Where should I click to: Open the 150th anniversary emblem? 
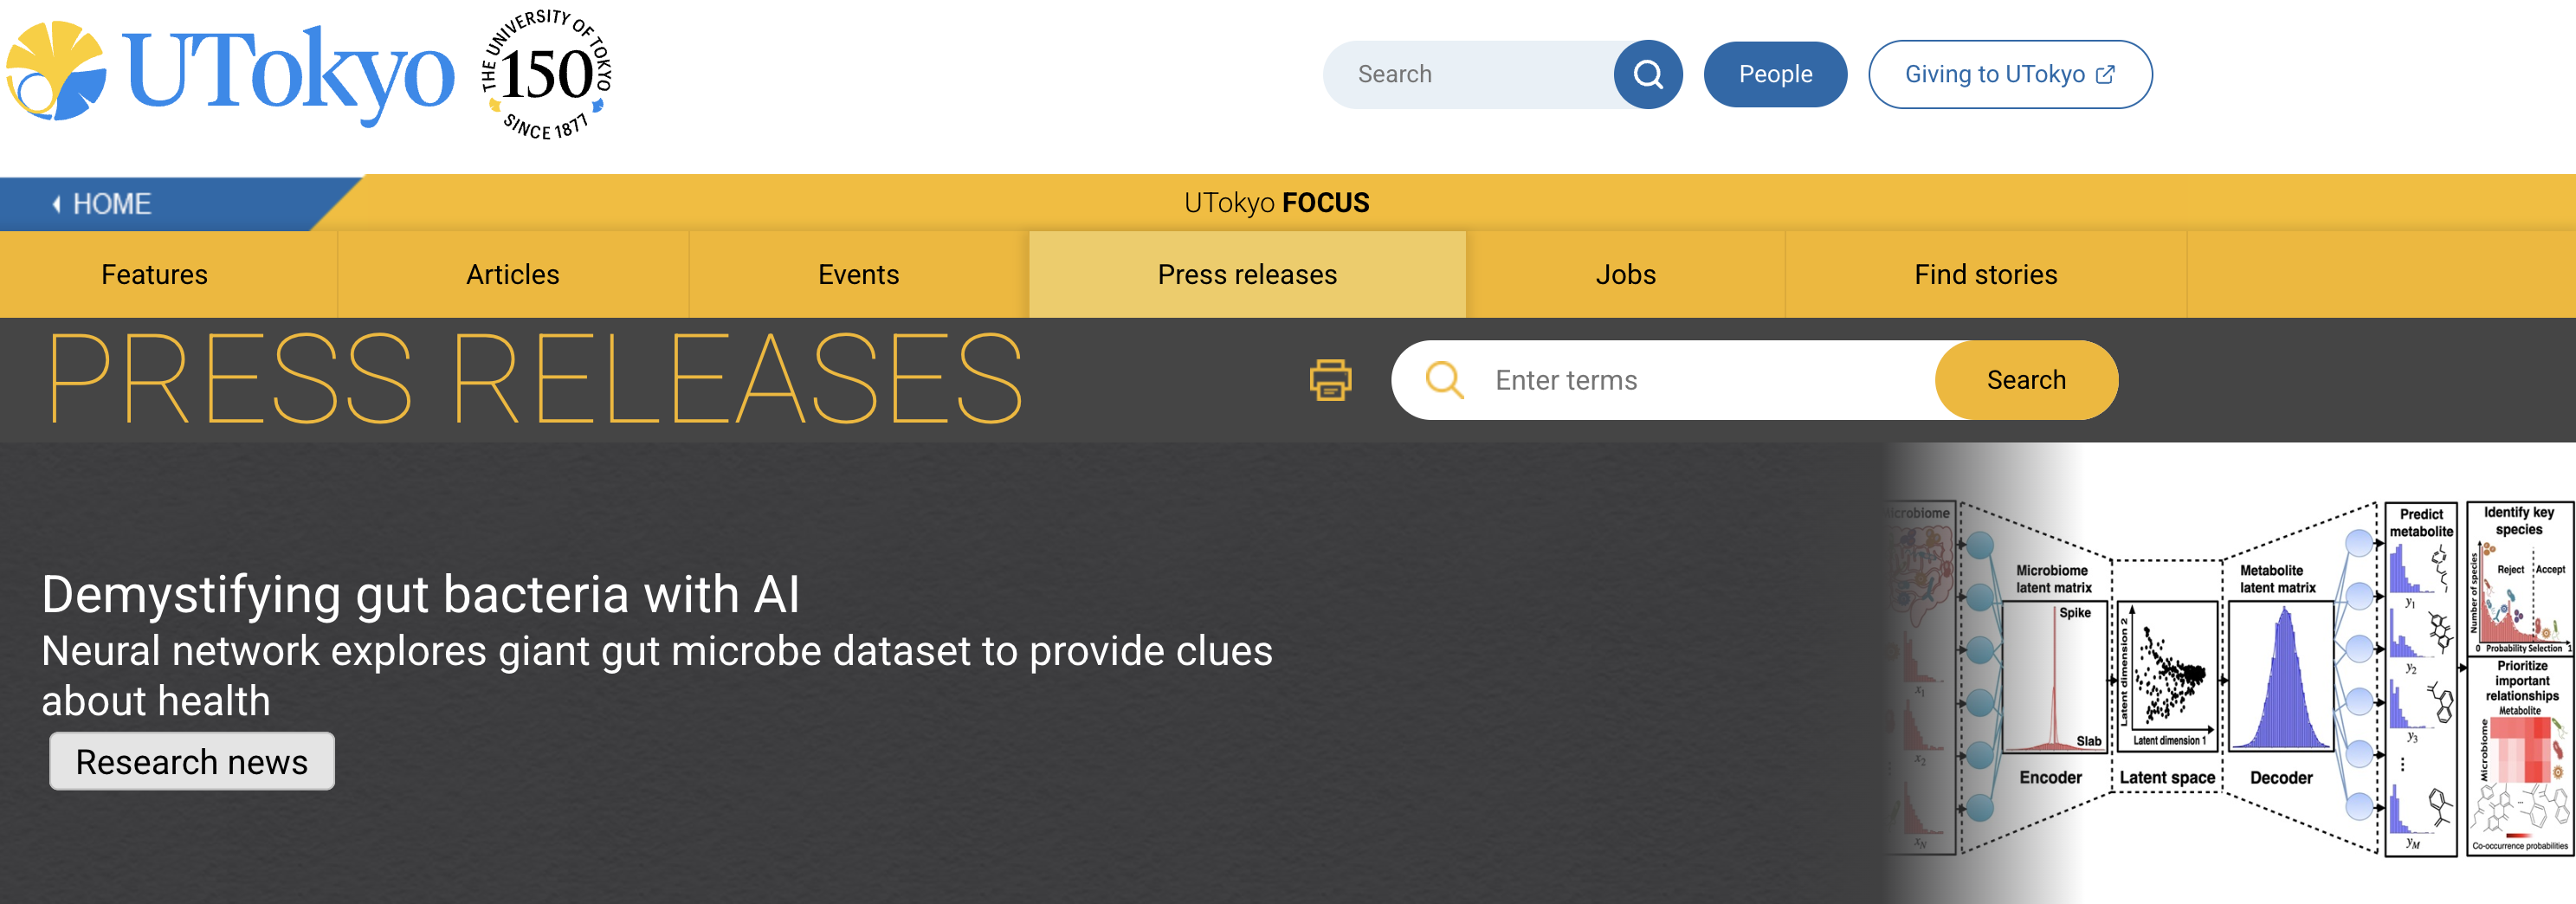(x=546, y=74)
